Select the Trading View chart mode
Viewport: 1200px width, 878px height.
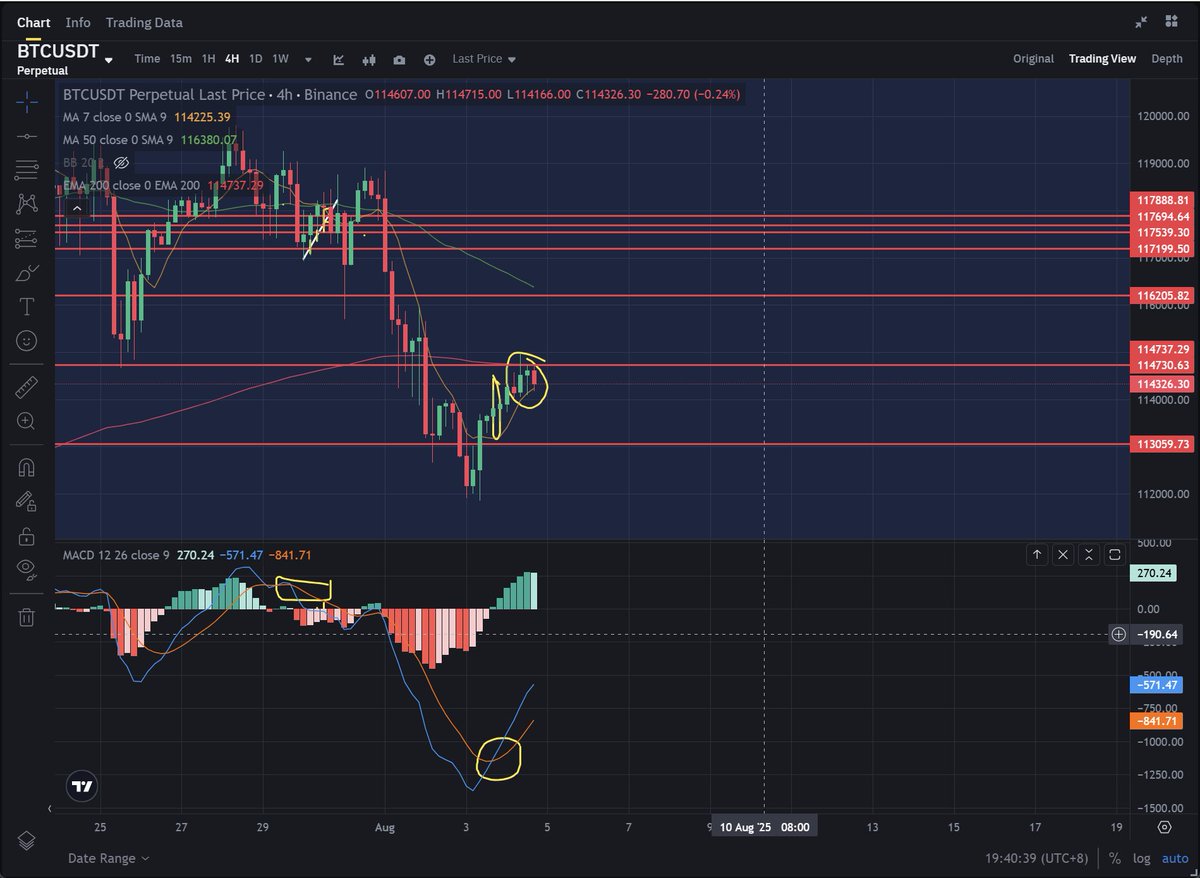point(1102,59)
